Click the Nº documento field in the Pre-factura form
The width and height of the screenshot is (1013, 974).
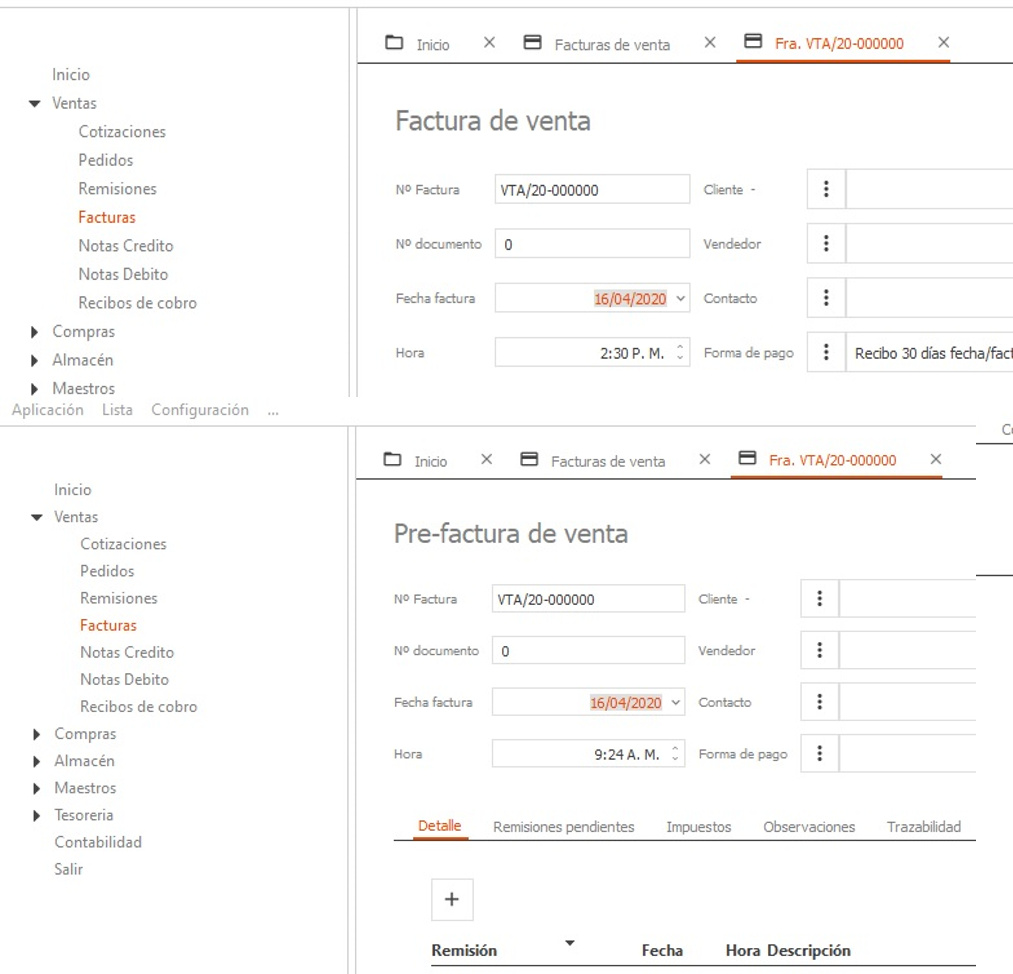588,651
